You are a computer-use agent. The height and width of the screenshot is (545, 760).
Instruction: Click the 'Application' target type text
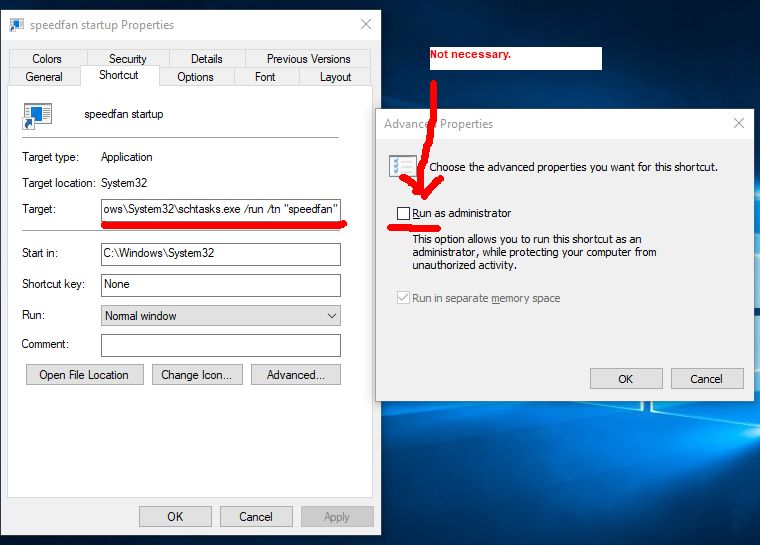coord(127,157)
